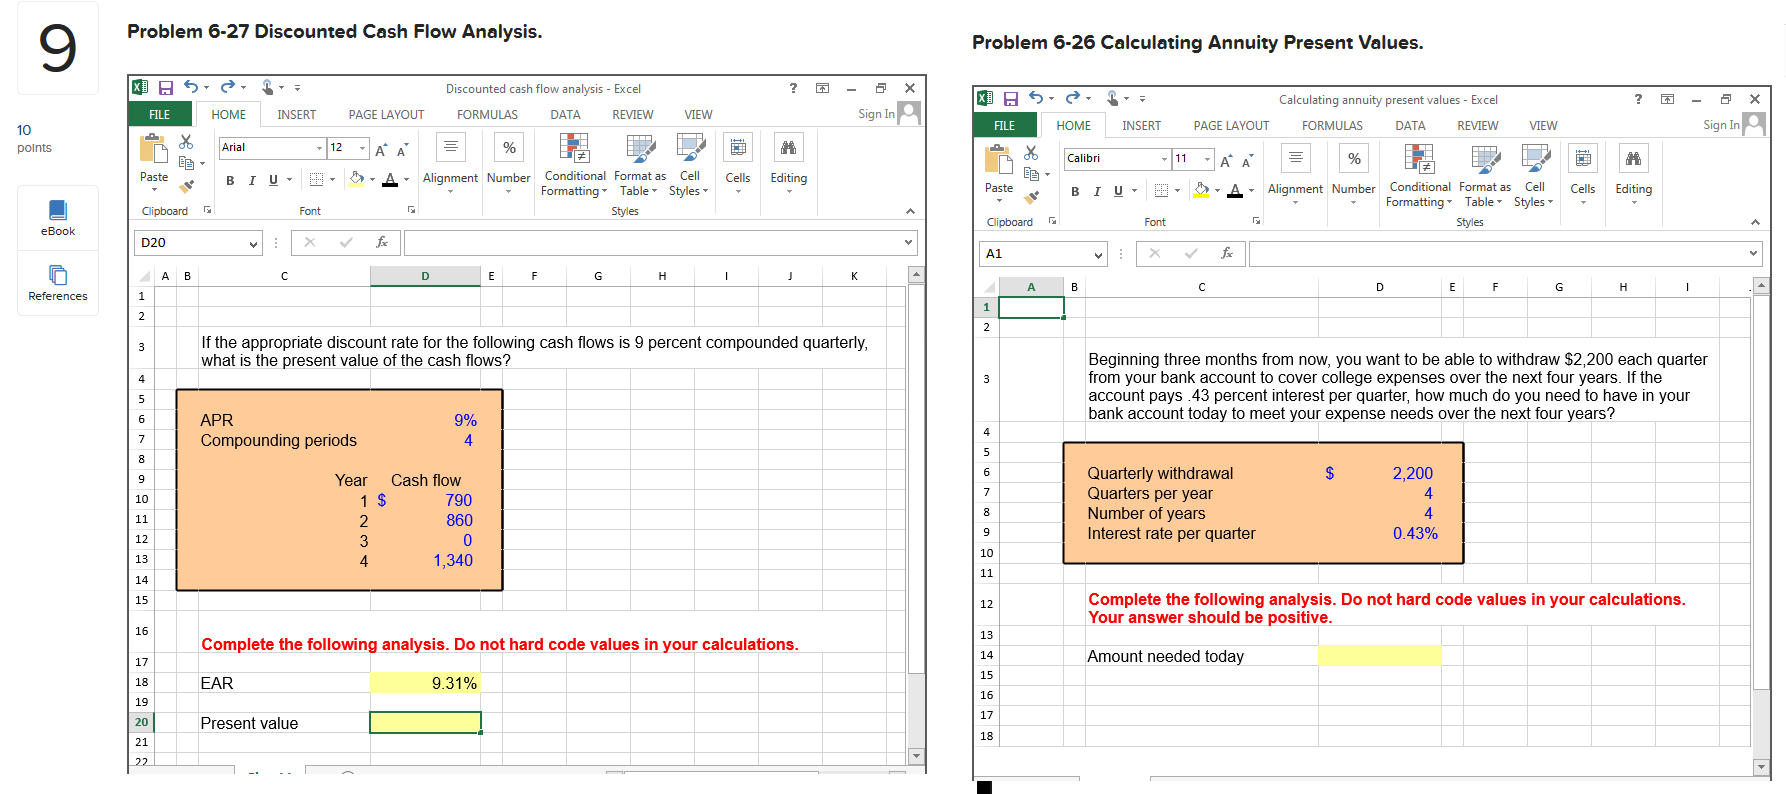This screenshot has width=1786, height=794.
Task: Open Conditional Formatting in Discounted cash flow window
Action: pos(574,165)
